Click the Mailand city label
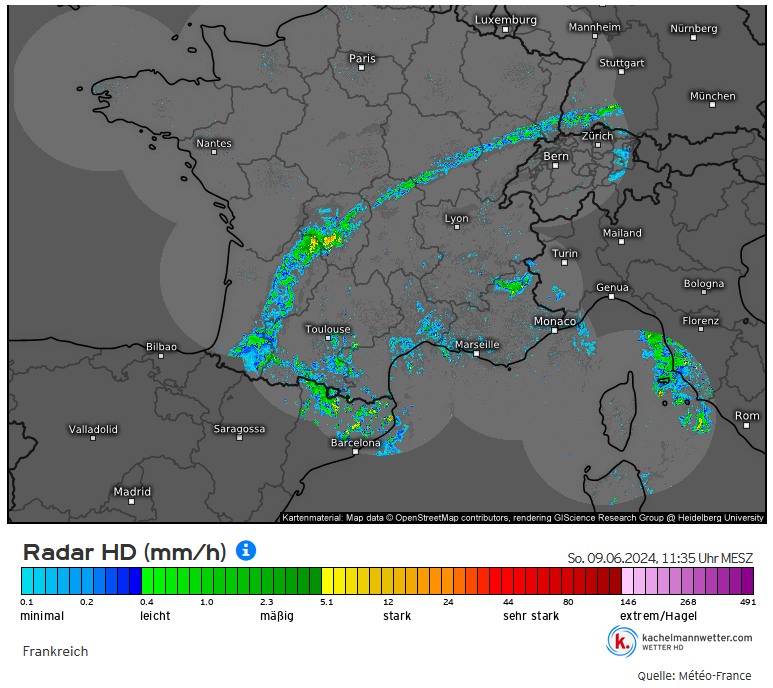 tap(622, 233)
